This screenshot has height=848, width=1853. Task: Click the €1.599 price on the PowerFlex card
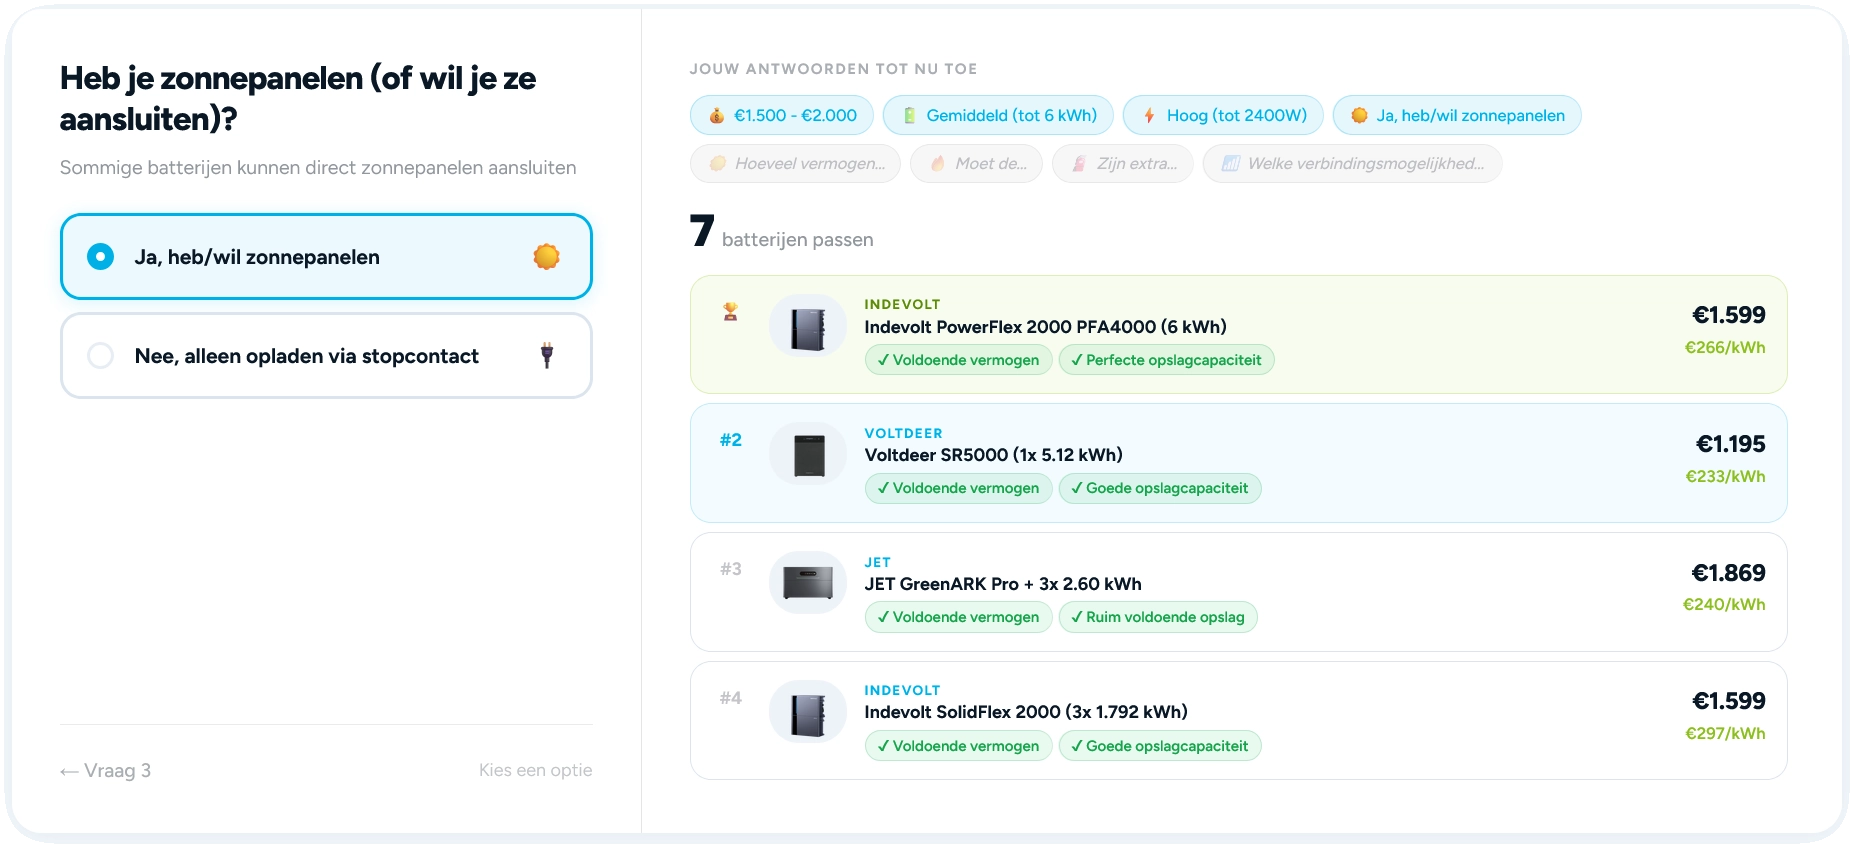point(1728,315)
